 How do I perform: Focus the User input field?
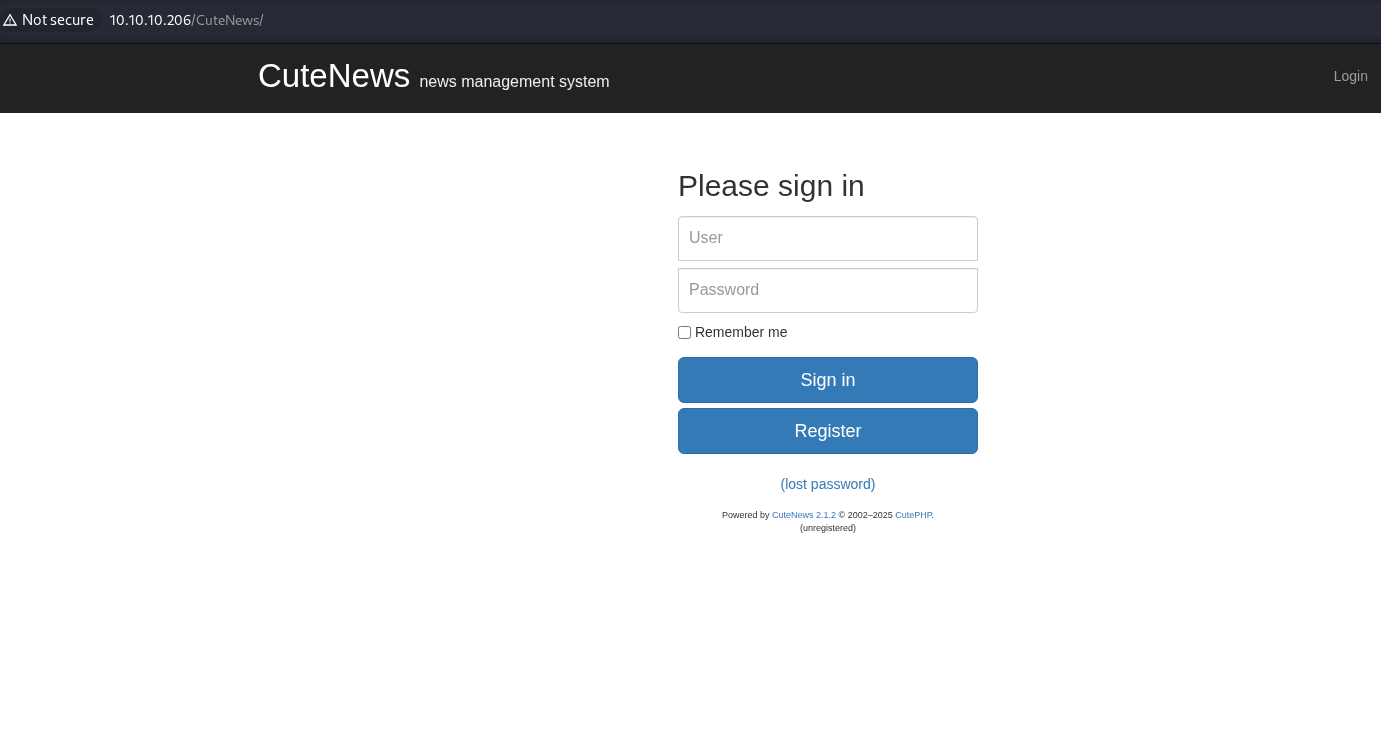827,238
